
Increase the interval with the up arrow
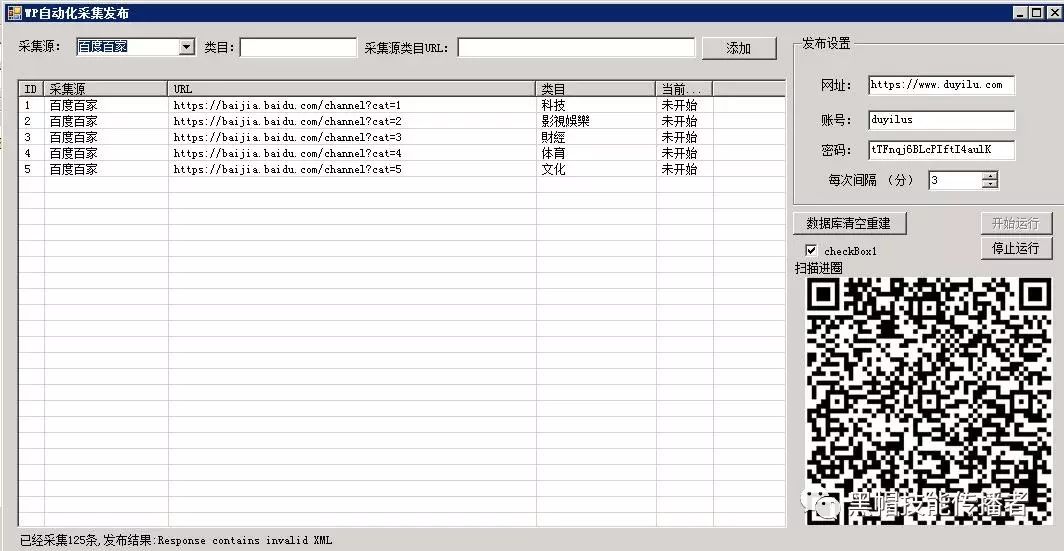point(991,176)
